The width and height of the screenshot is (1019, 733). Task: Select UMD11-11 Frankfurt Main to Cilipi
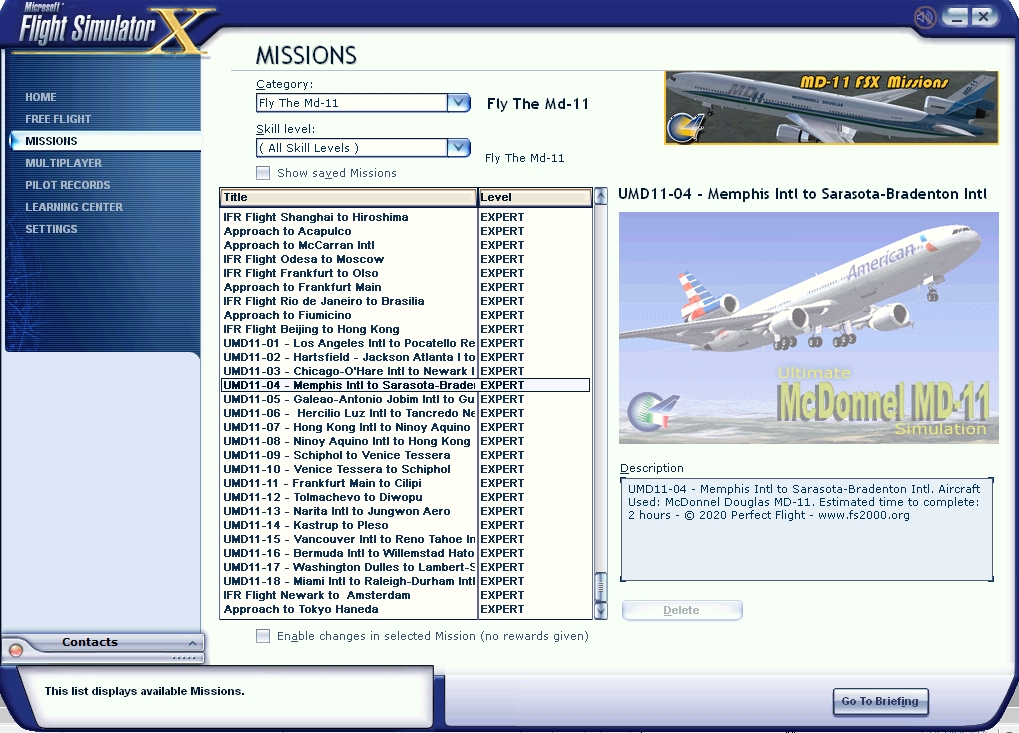406,483
